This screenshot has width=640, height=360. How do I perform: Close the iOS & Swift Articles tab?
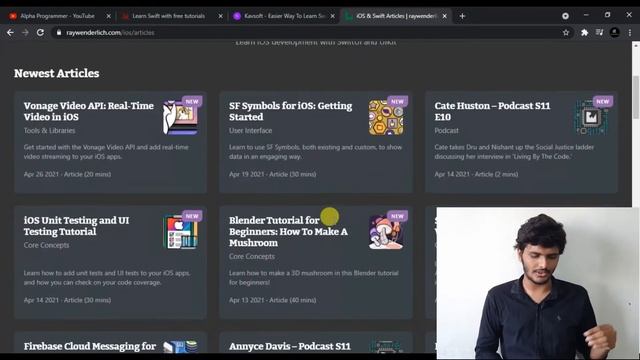click(444, 16)
